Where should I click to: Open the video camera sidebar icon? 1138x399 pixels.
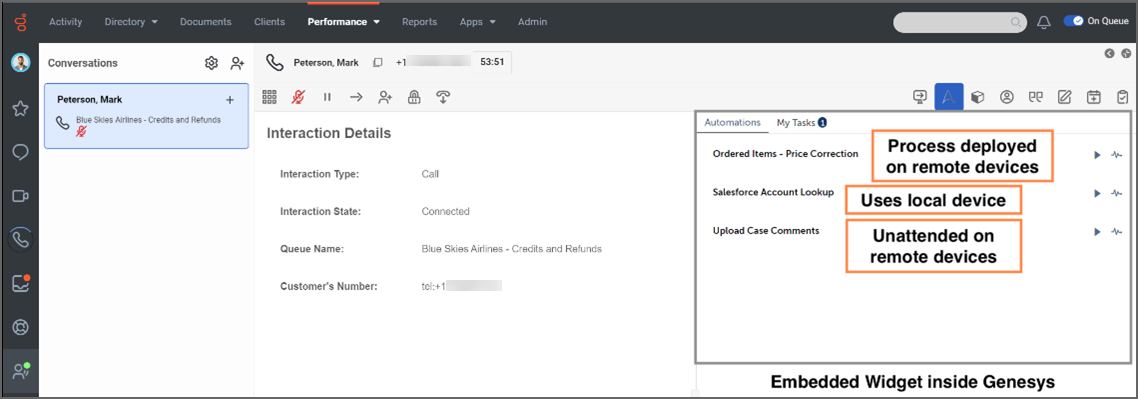(20, 196)
